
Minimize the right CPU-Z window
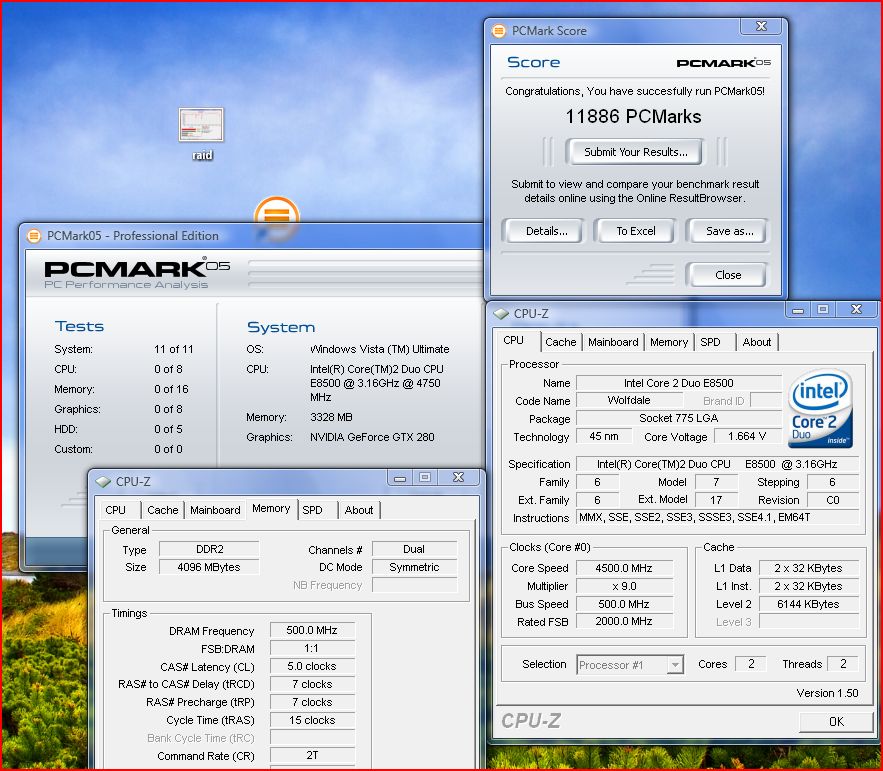[x=797, y=310]
